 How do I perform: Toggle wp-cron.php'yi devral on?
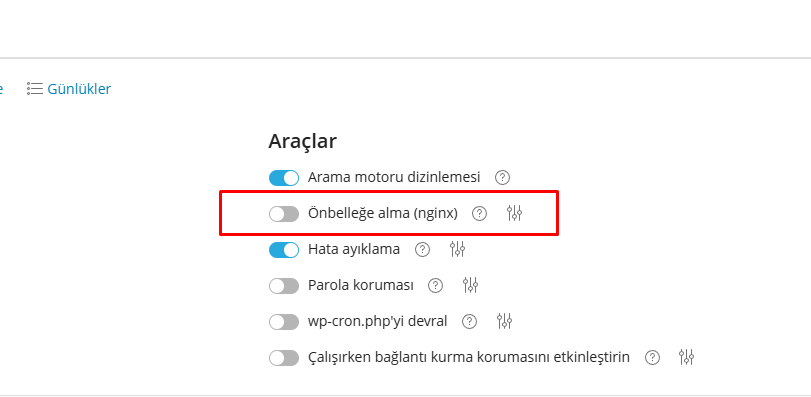click(x=284, y=322)
